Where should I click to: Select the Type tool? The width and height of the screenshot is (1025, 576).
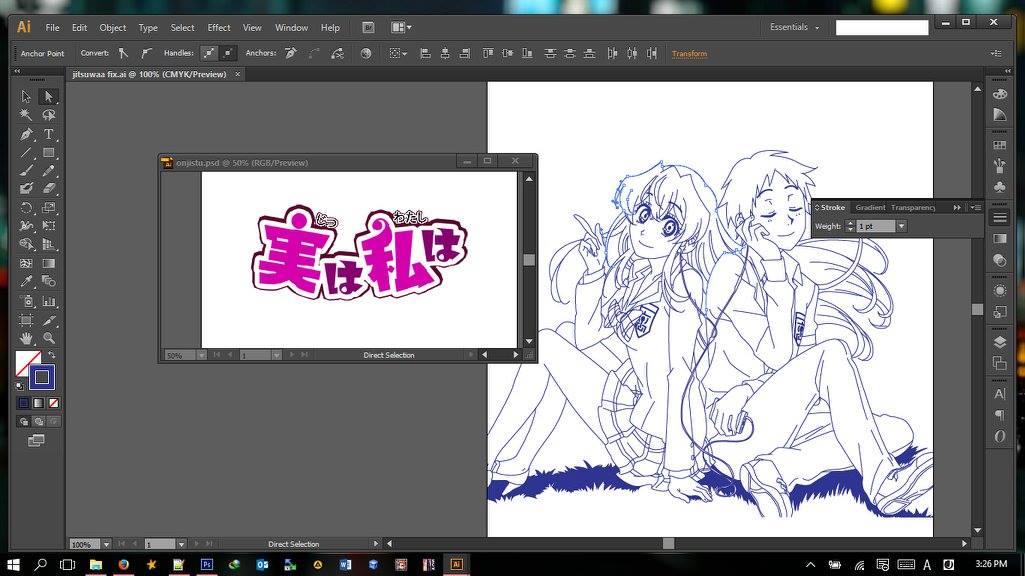48,134
